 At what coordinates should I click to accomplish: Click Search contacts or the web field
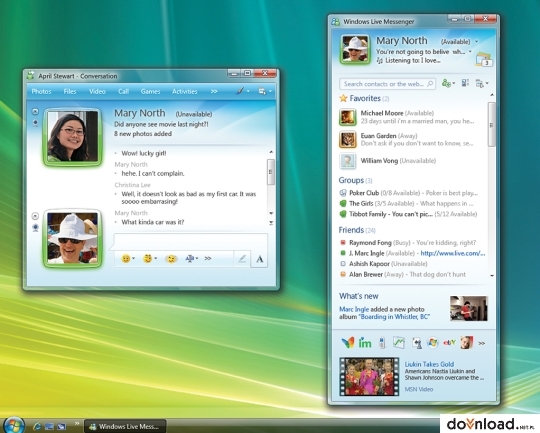pos(387,84)
